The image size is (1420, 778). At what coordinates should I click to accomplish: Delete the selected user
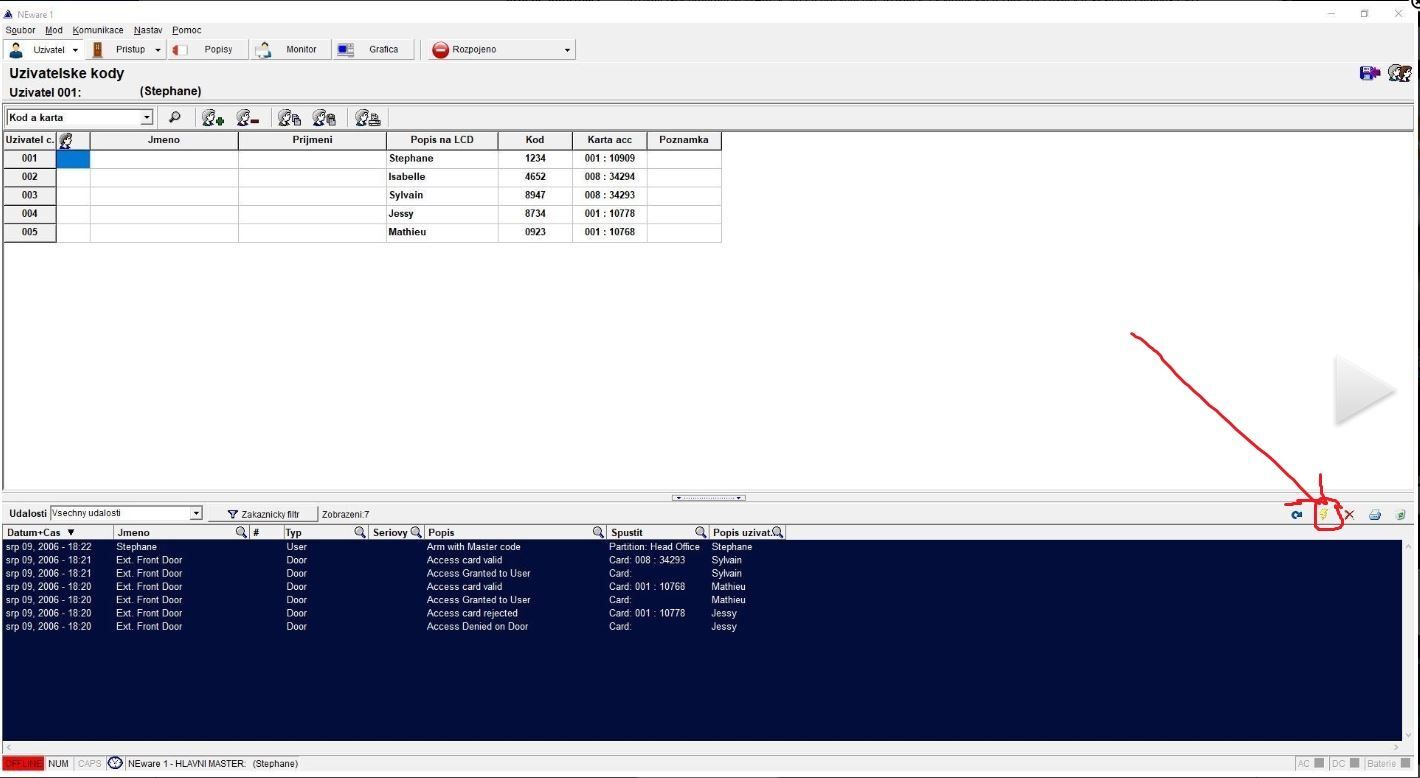pos(247,117)
